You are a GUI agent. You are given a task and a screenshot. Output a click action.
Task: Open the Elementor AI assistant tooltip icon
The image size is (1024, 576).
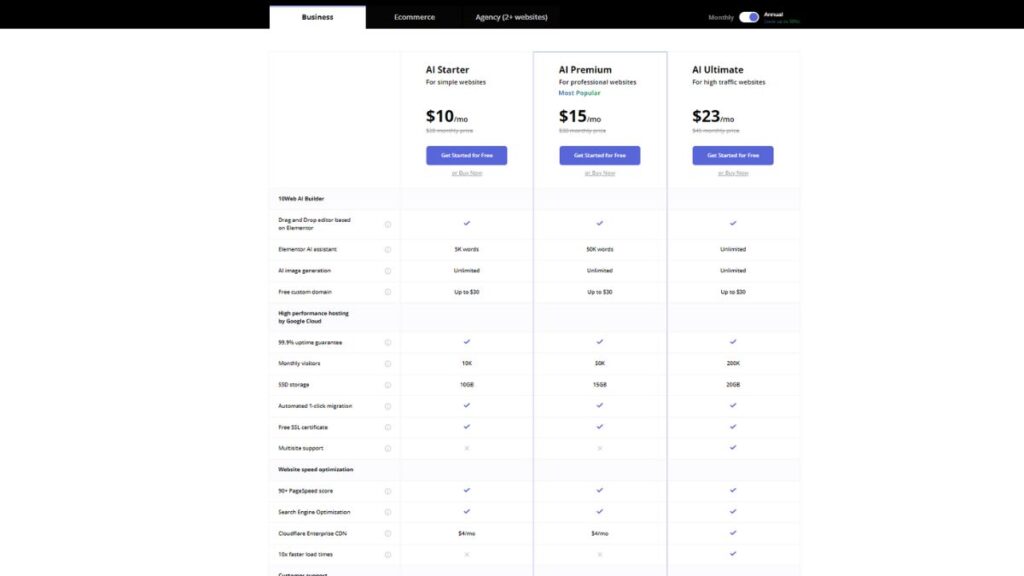click(x=388, y=248)
